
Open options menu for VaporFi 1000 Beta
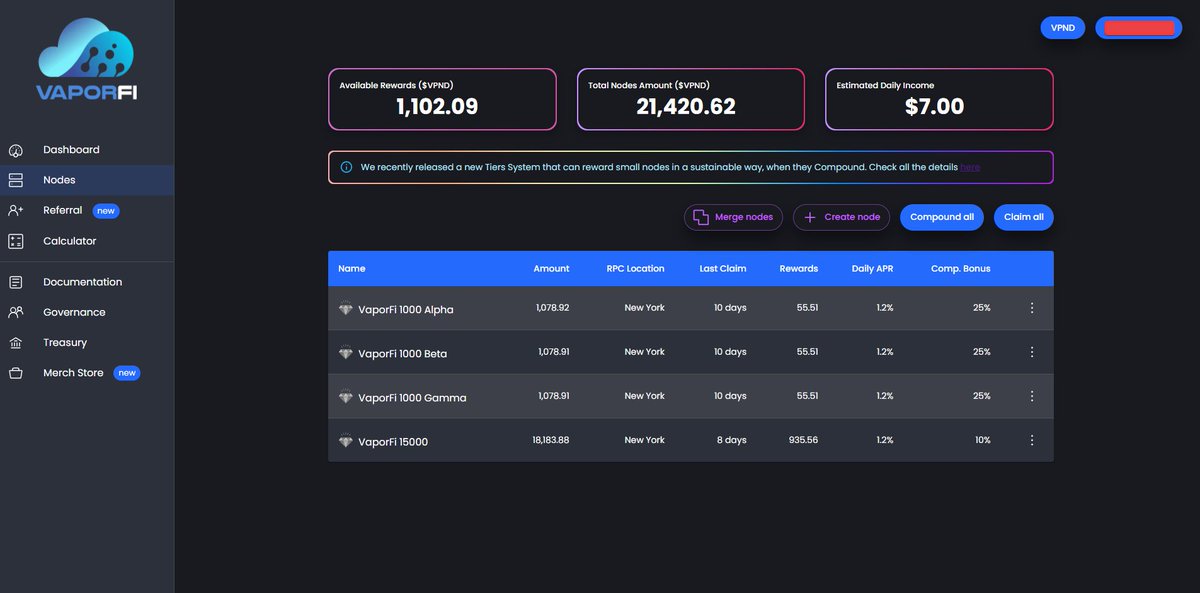[1032, 352]
